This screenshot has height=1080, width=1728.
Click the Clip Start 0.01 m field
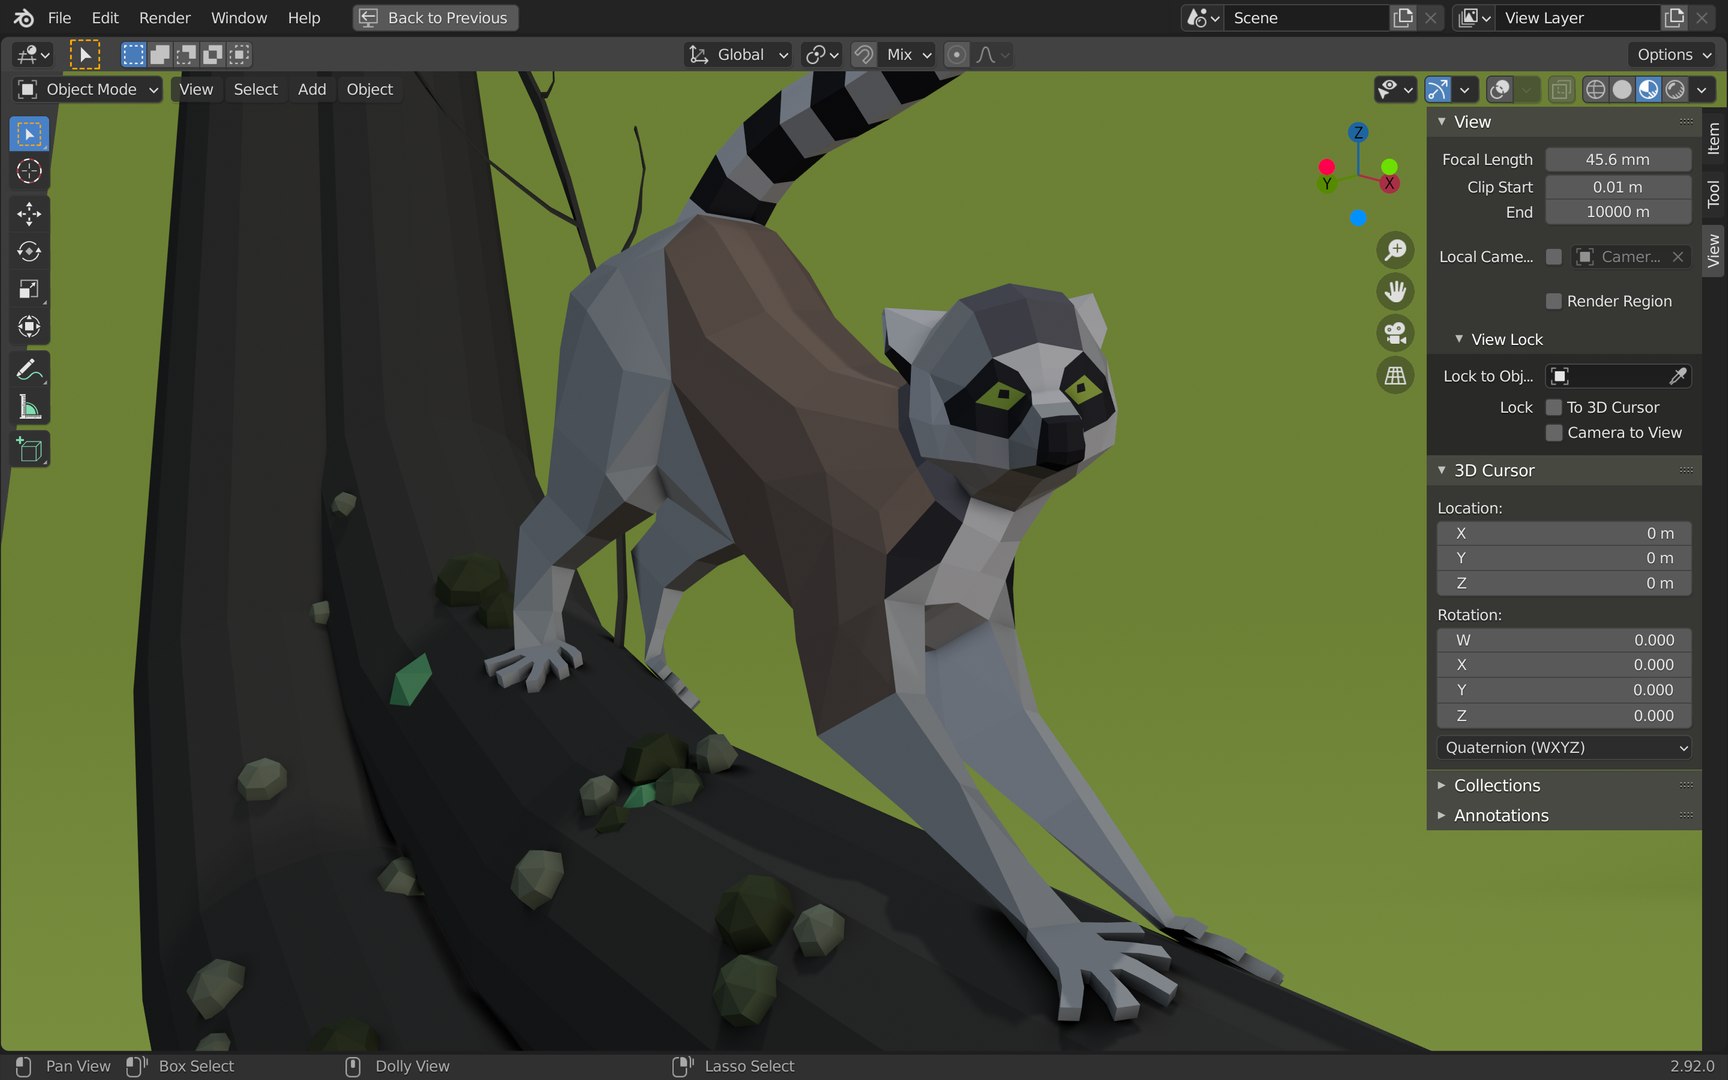click(x=1618, y=187)
